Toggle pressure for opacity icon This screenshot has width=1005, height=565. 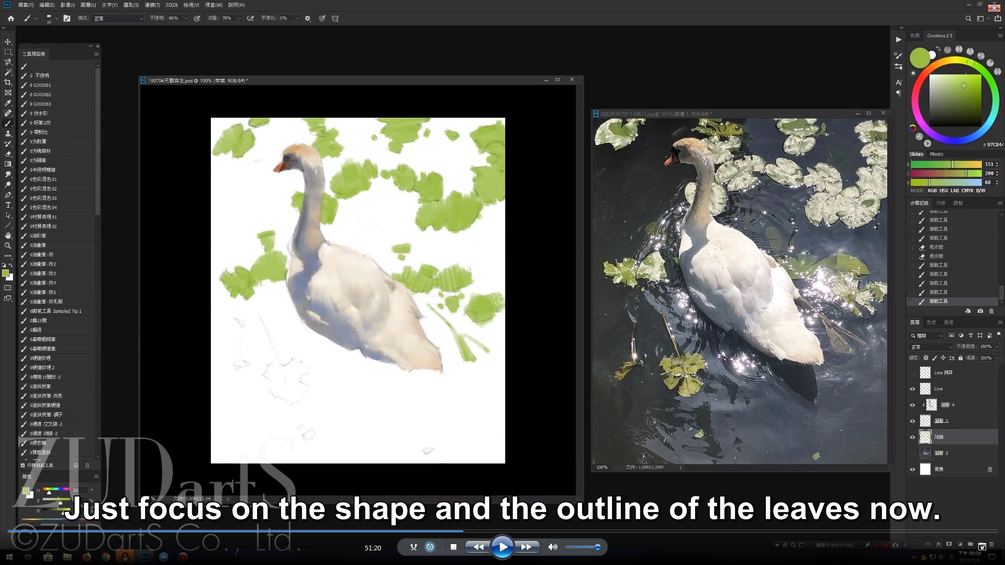click(x=197, y=18)
